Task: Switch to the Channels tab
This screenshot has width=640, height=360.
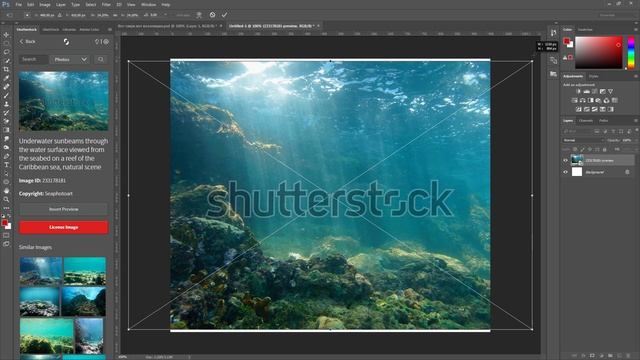Action: (586, 121)
